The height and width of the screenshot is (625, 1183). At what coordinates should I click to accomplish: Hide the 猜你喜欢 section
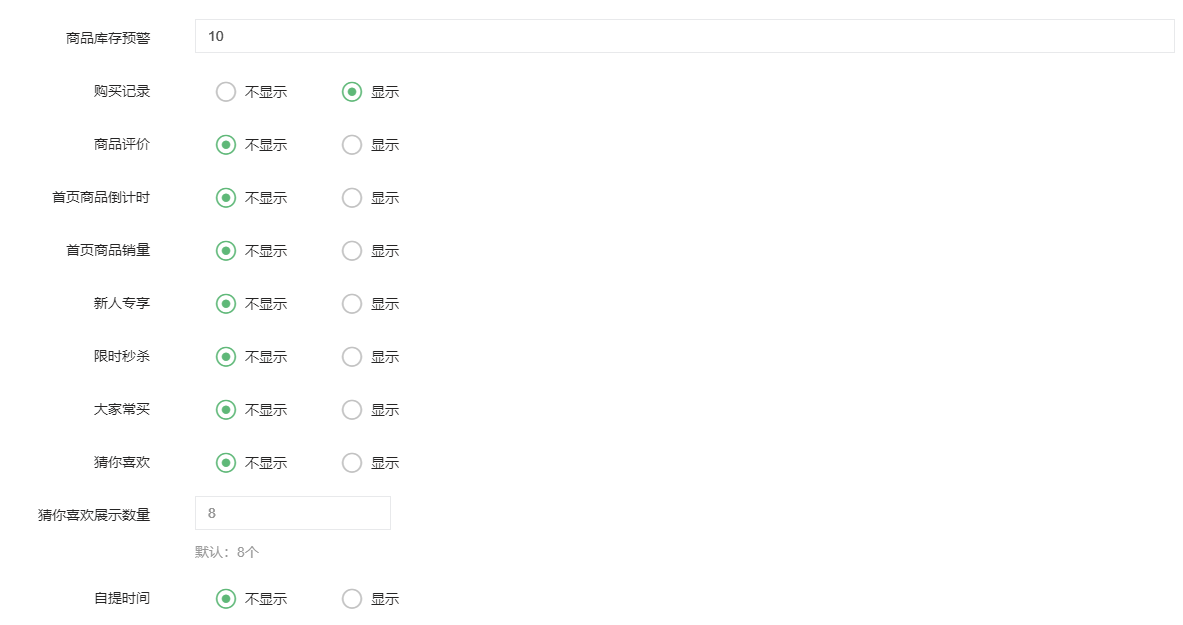click(x=226, y=463)
